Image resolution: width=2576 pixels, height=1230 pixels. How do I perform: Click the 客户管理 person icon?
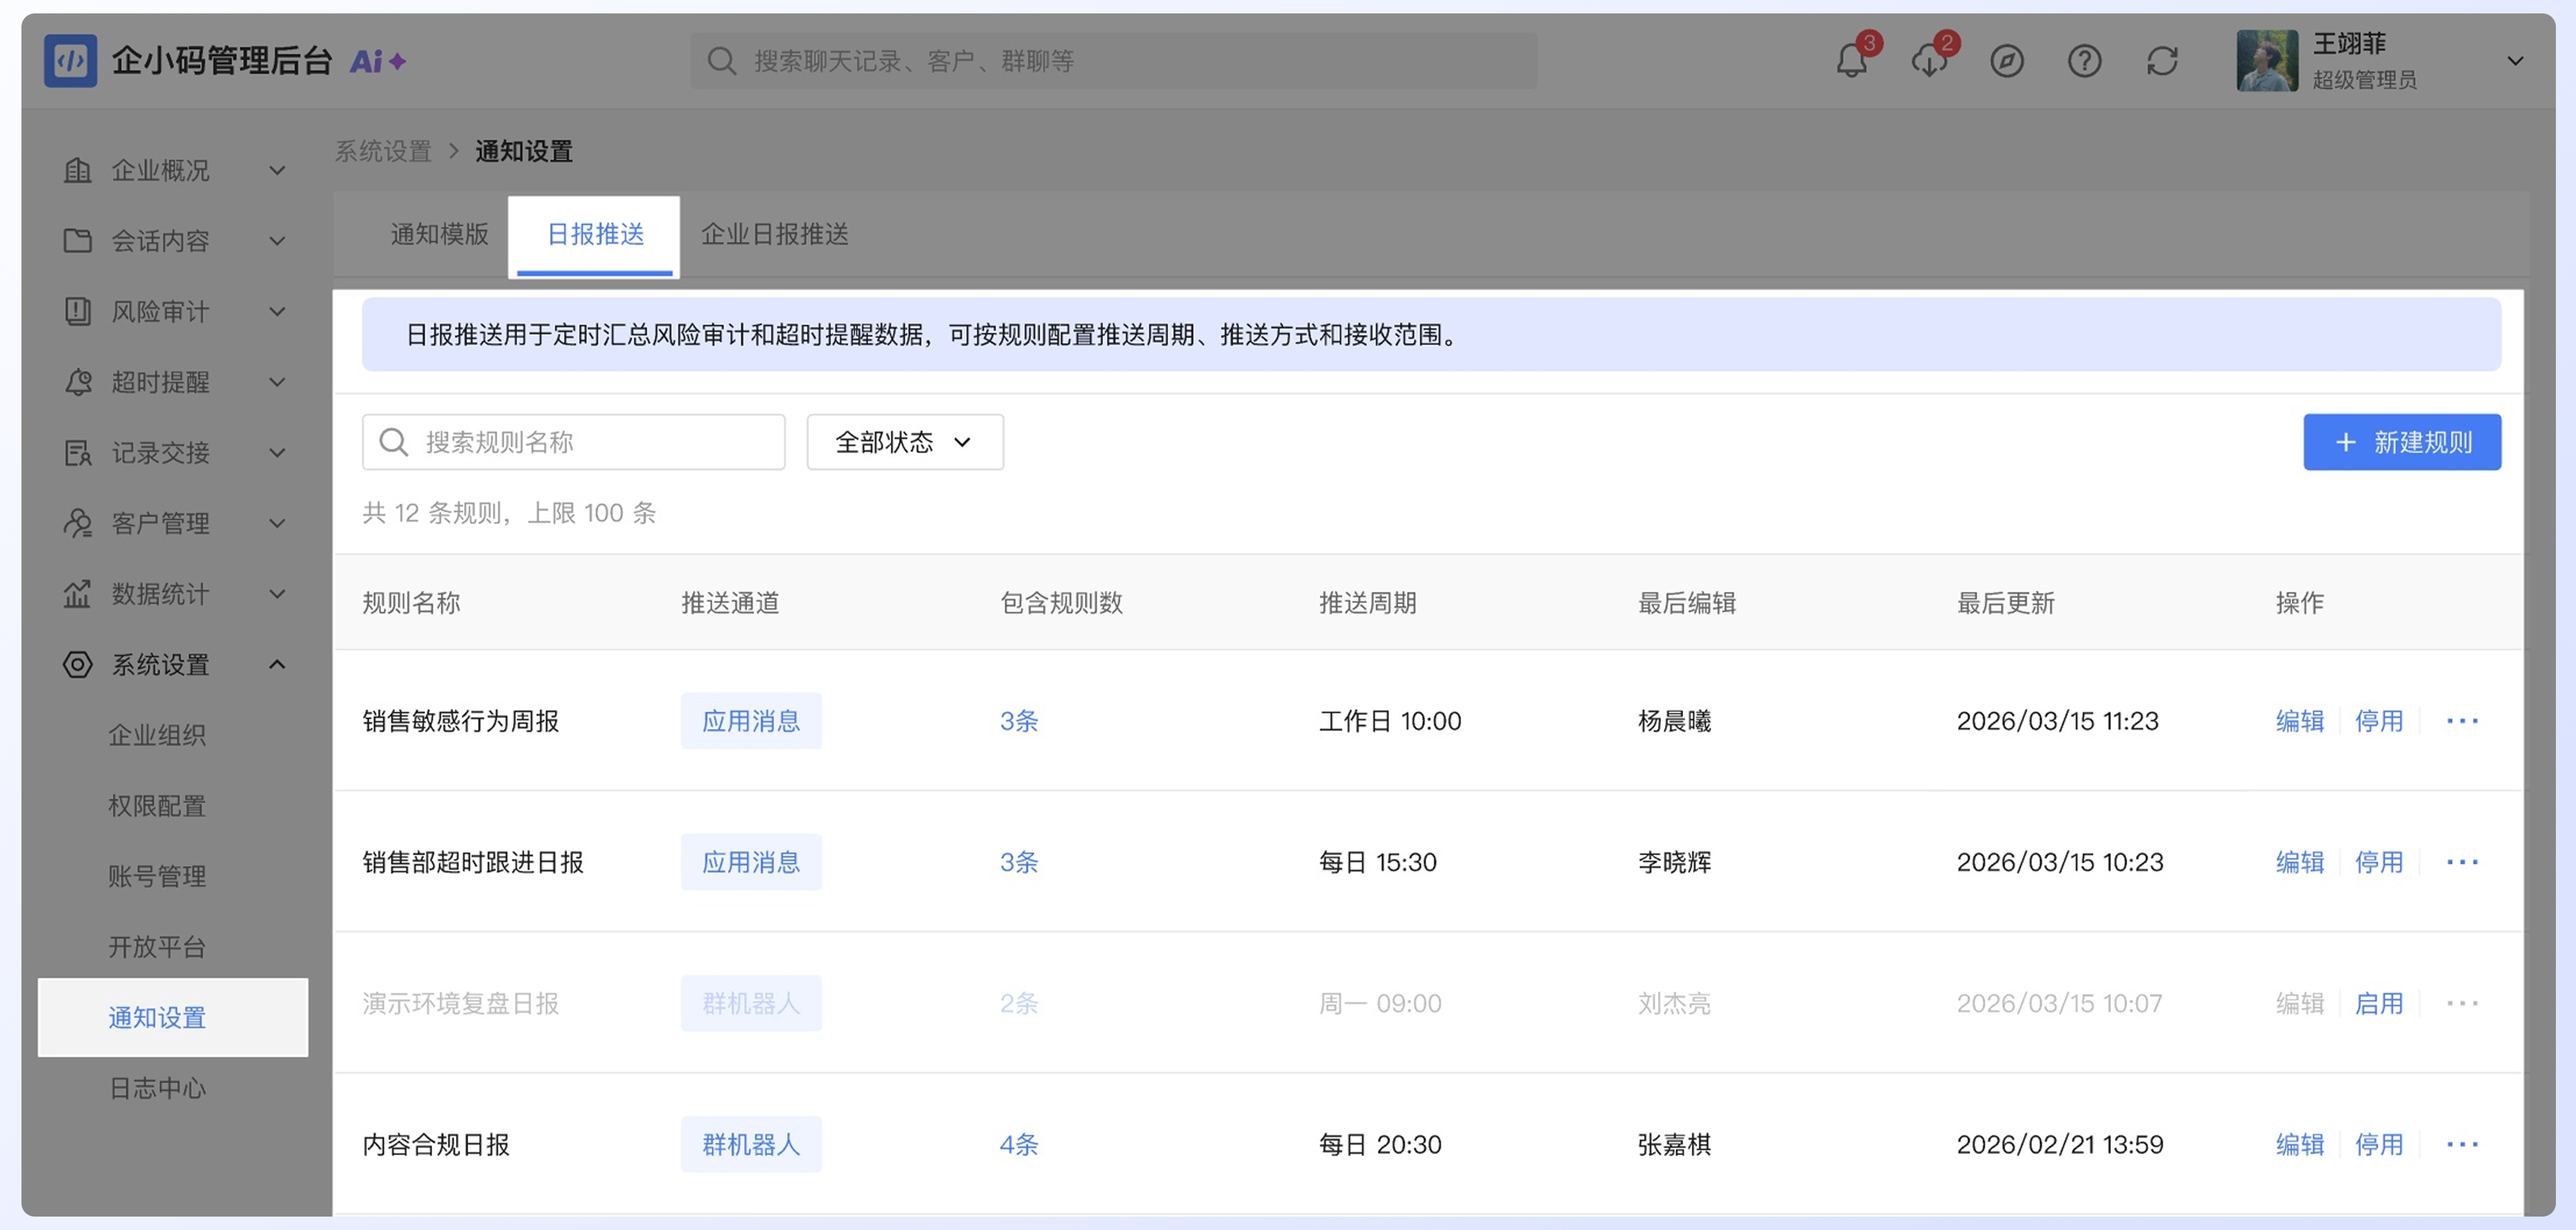point(77,523)
